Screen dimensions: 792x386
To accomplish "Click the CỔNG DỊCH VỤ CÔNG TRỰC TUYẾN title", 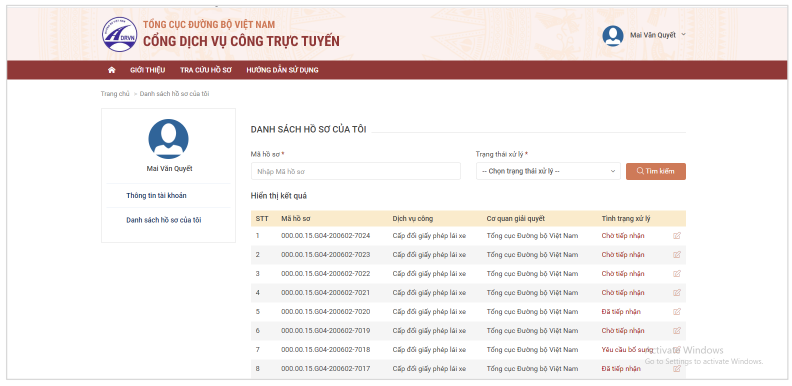I will 241,41.
